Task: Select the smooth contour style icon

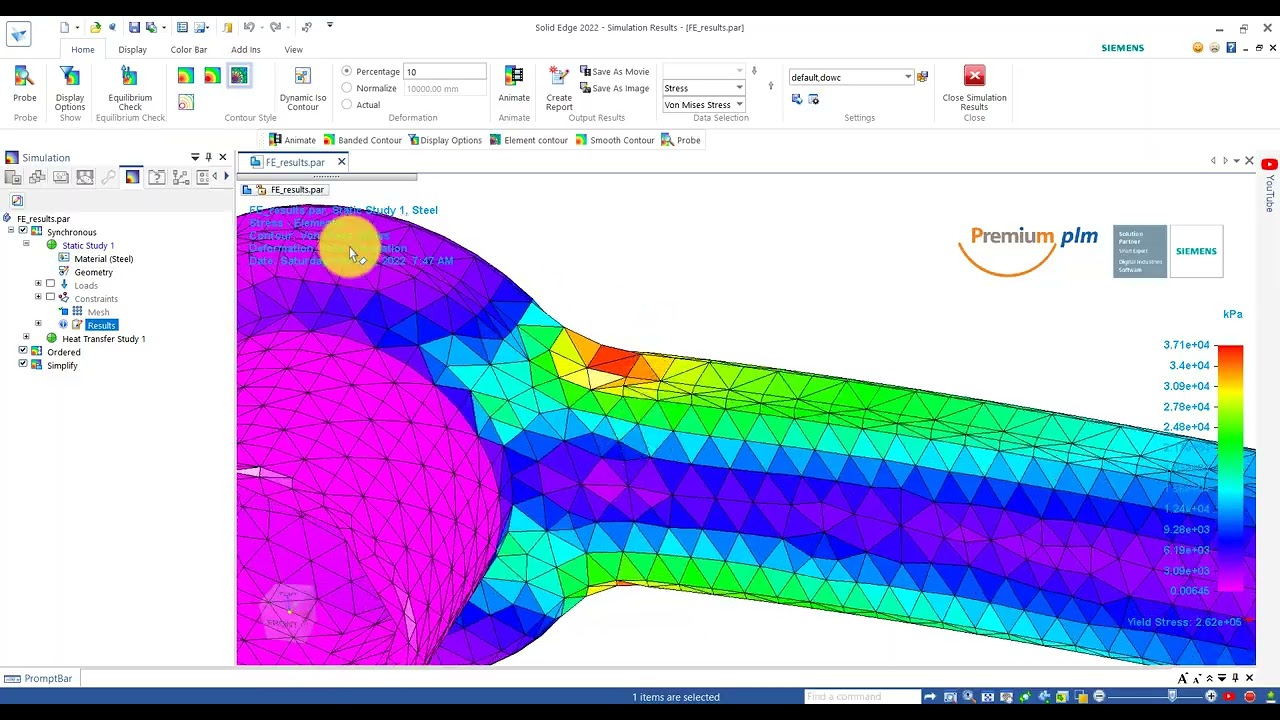Action: tap(185, 76)
